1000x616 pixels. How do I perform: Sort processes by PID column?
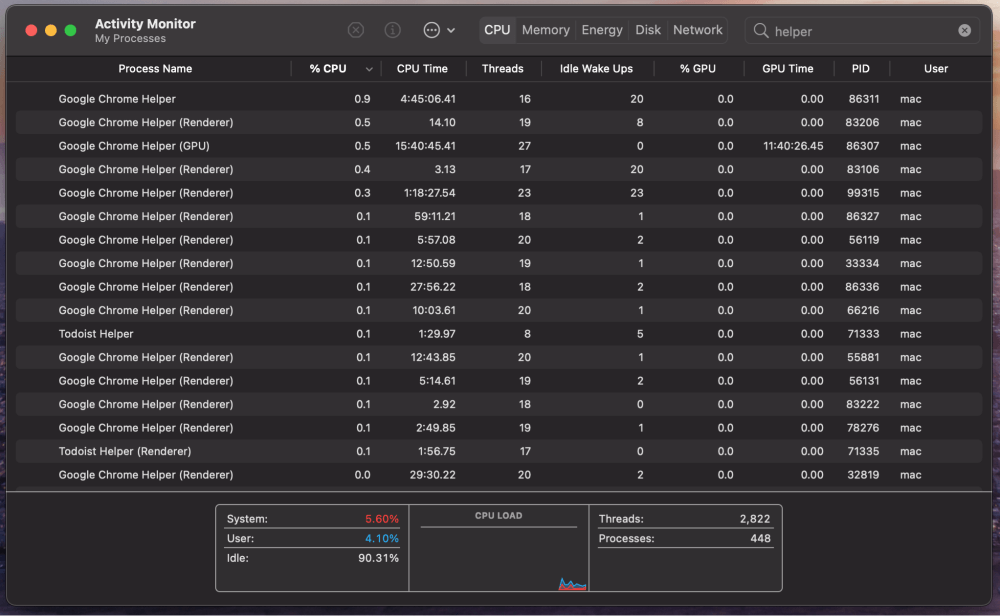(860, 69)
